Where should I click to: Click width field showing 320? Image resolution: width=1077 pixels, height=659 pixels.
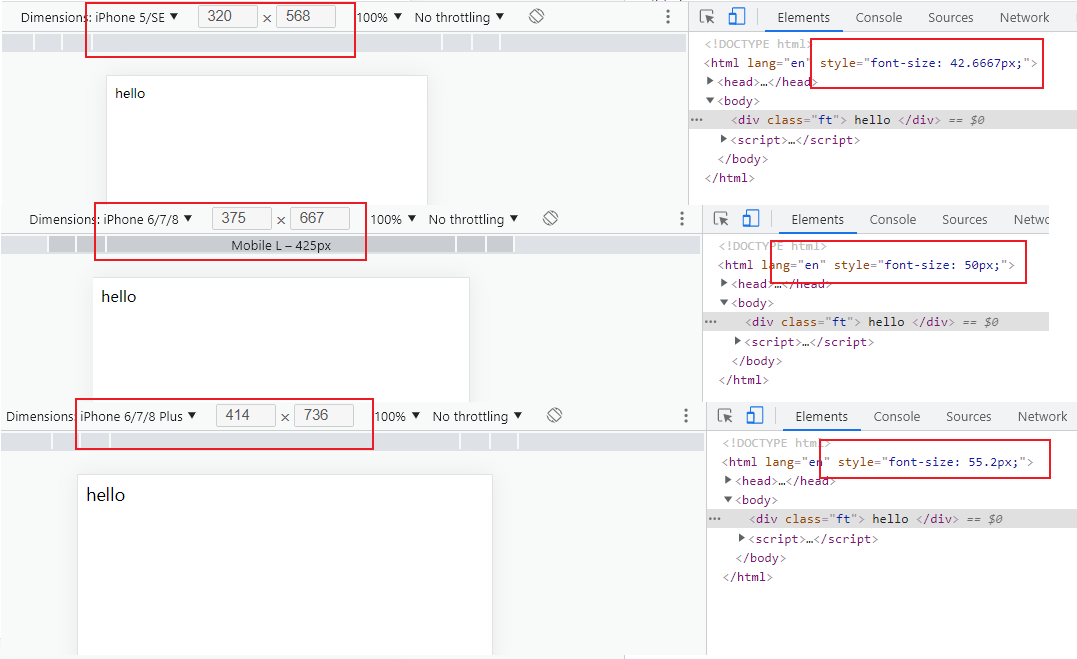coord(227,16)
